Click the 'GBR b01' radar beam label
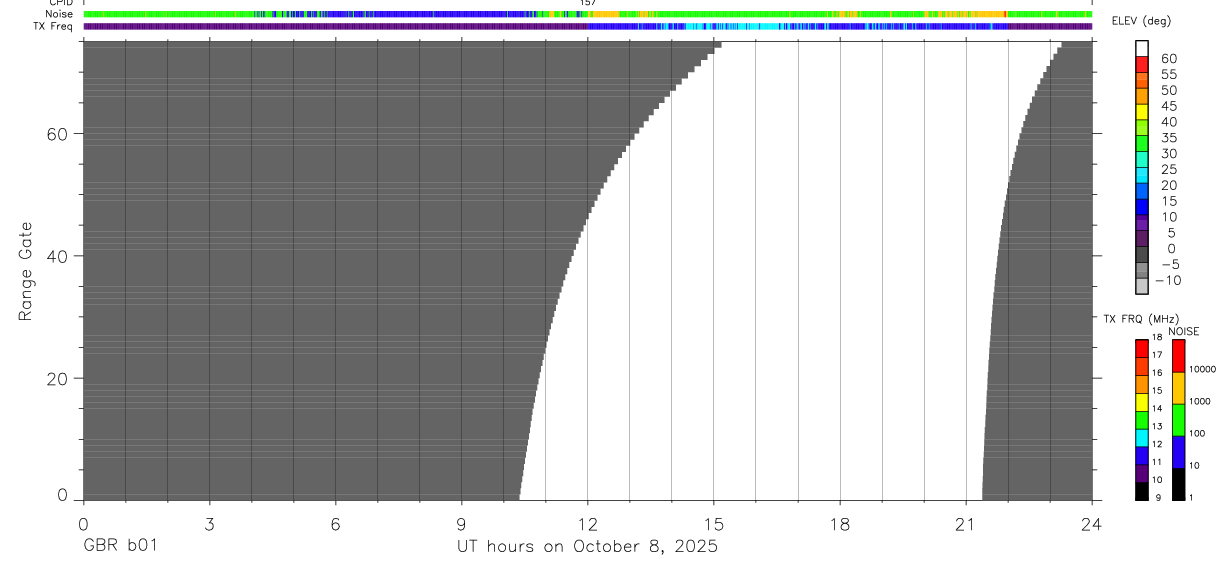Viewport: 1228px width, 567px height. click(120, 546)
